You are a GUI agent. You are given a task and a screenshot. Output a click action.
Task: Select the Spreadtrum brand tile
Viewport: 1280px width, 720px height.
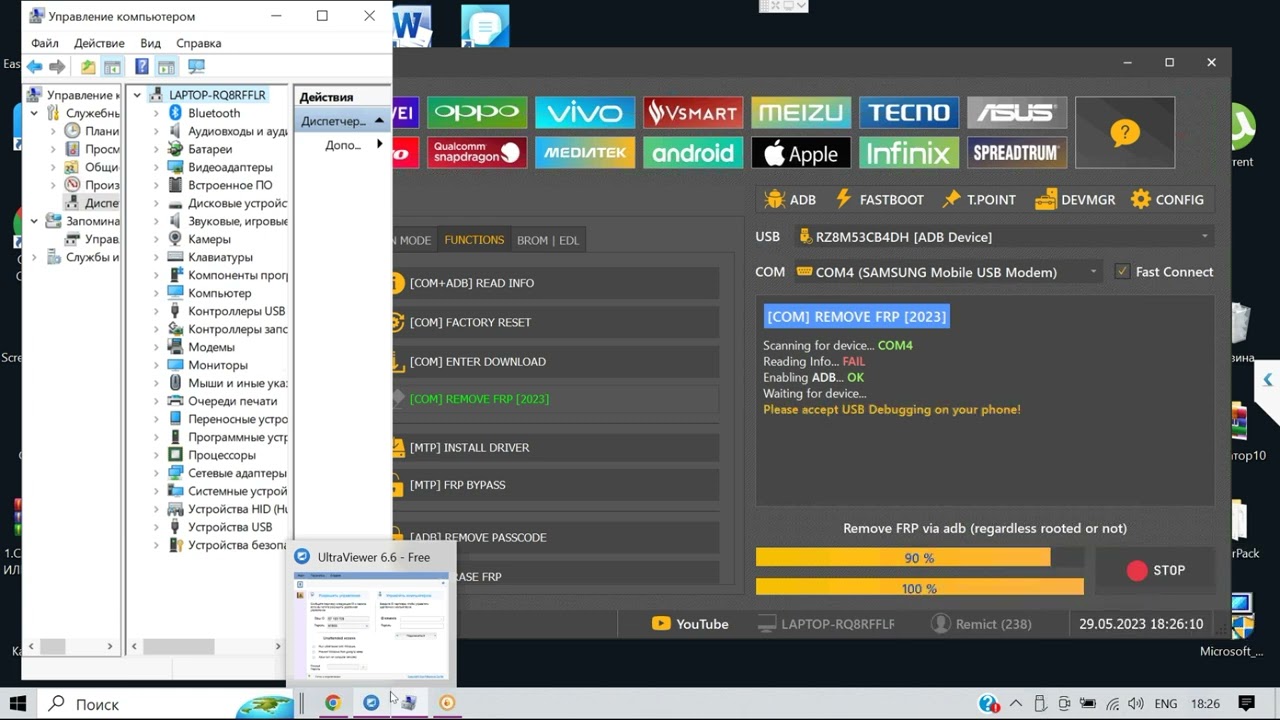[1017, 152]
